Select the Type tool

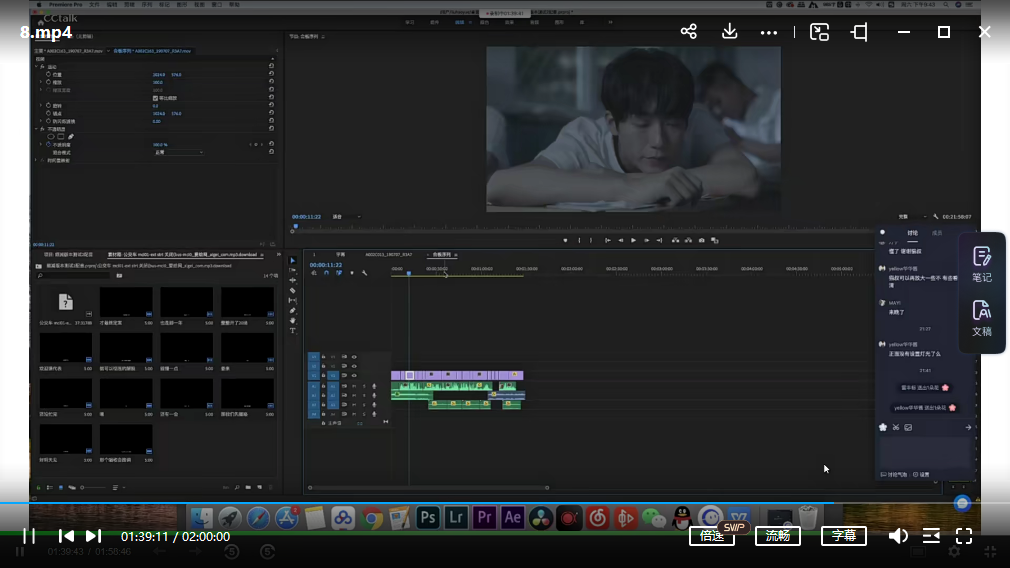pos(292,330)
